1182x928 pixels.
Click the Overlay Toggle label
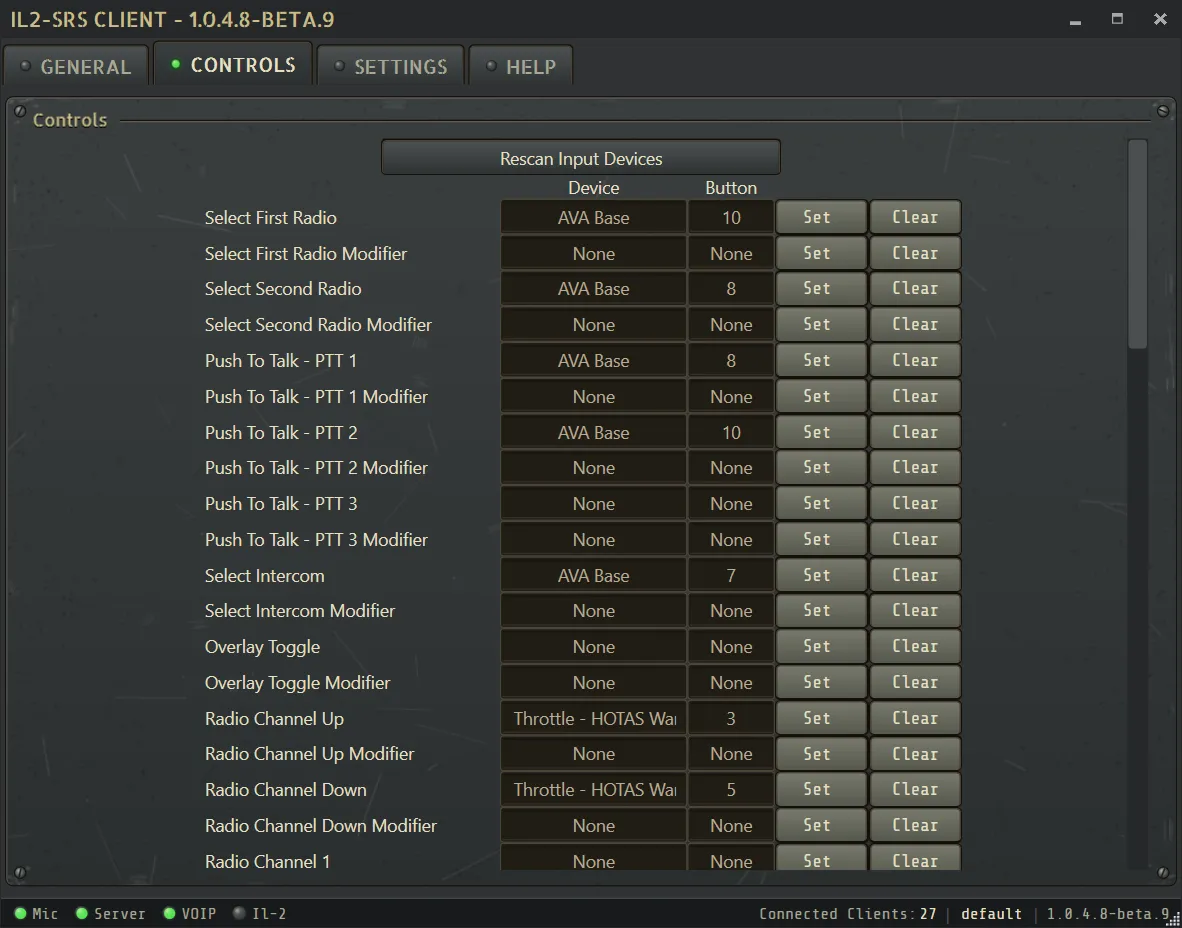click(x=262, y=648)
